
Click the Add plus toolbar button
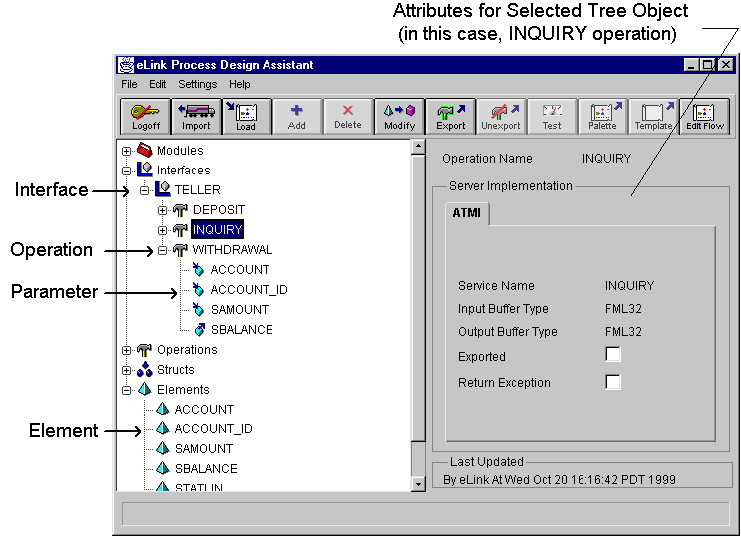(297, 117)
